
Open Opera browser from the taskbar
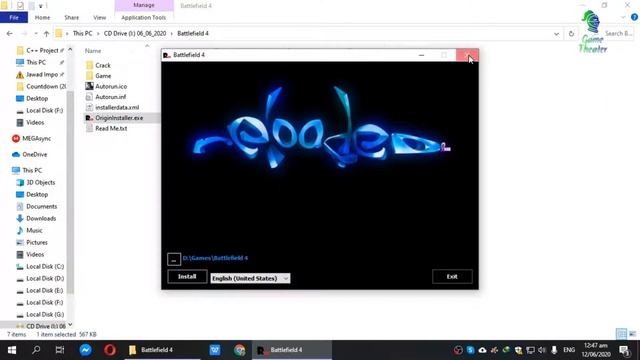tap(110, 350)
